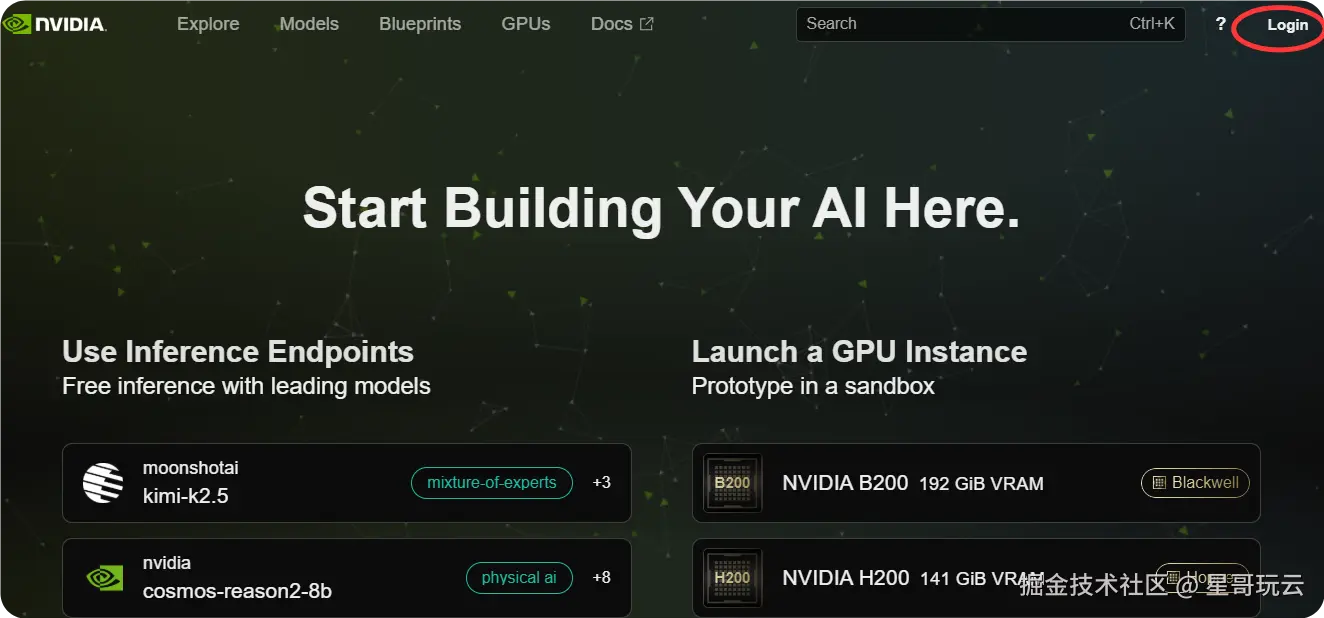Go to the Models page
The image size is (1324, 618).
[x=309, y=24]
